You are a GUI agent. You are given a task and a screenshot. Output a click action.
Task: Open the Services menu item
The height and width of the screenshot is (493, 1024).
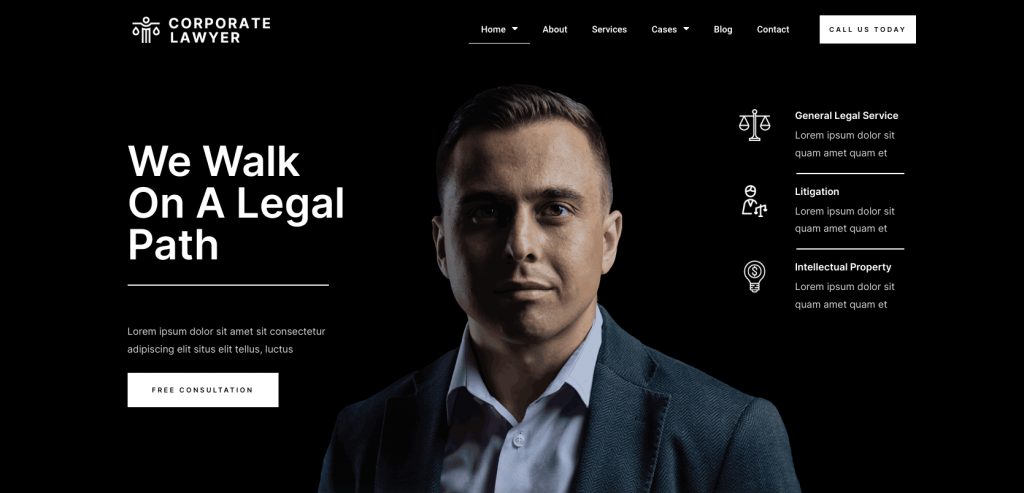point(609,29)
